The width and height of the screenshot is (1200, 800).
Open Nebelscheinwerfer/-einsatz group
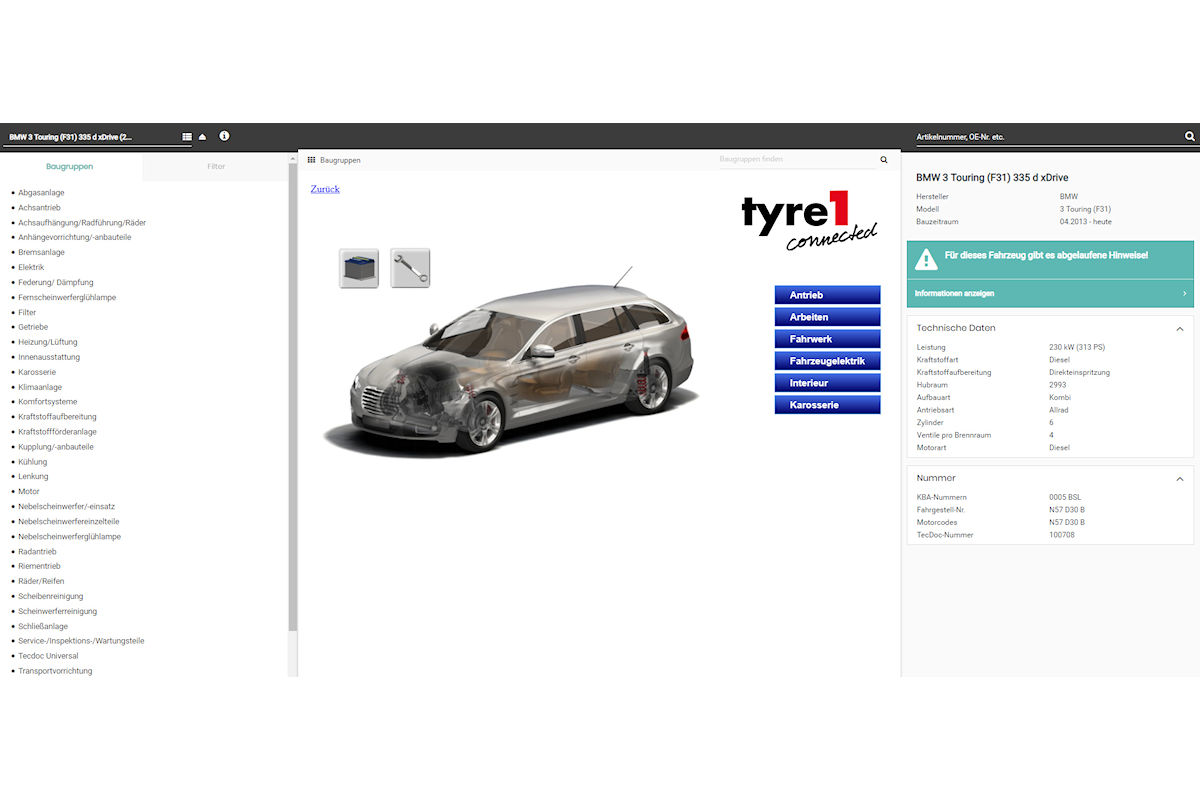pyautogui.click(x=66, y=507)
